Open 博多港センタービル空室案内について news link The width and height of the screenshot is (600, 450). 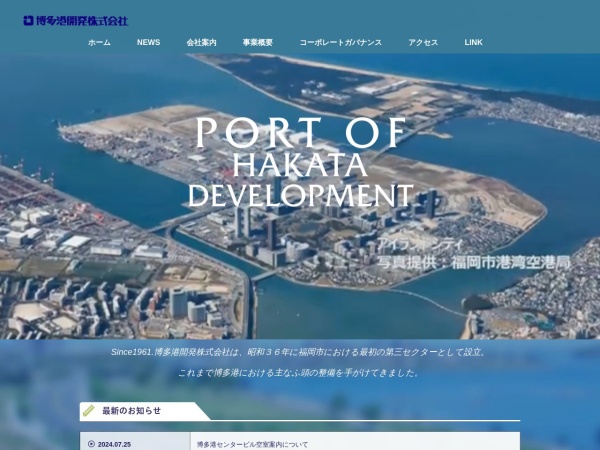253,445
